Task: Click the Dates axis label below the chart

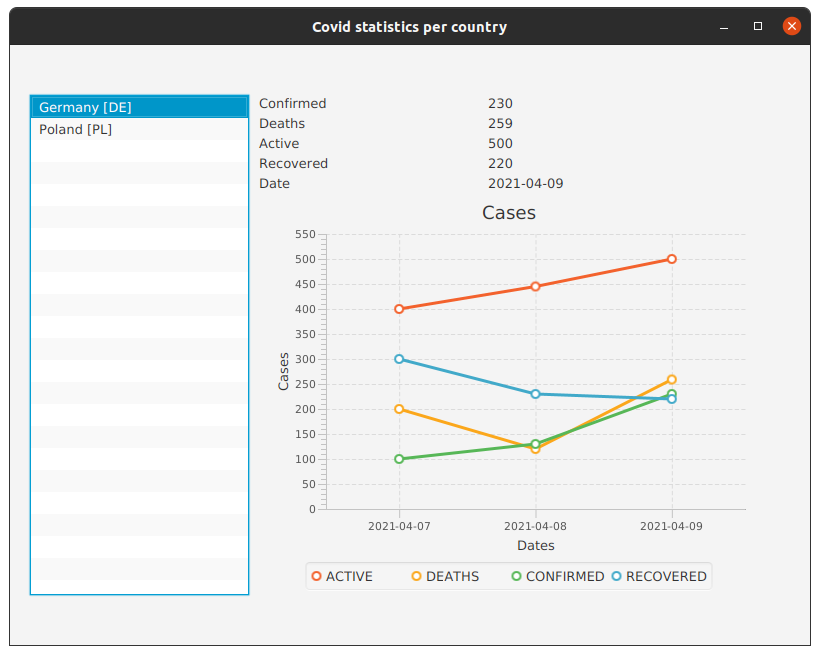Action: point(536,546)
